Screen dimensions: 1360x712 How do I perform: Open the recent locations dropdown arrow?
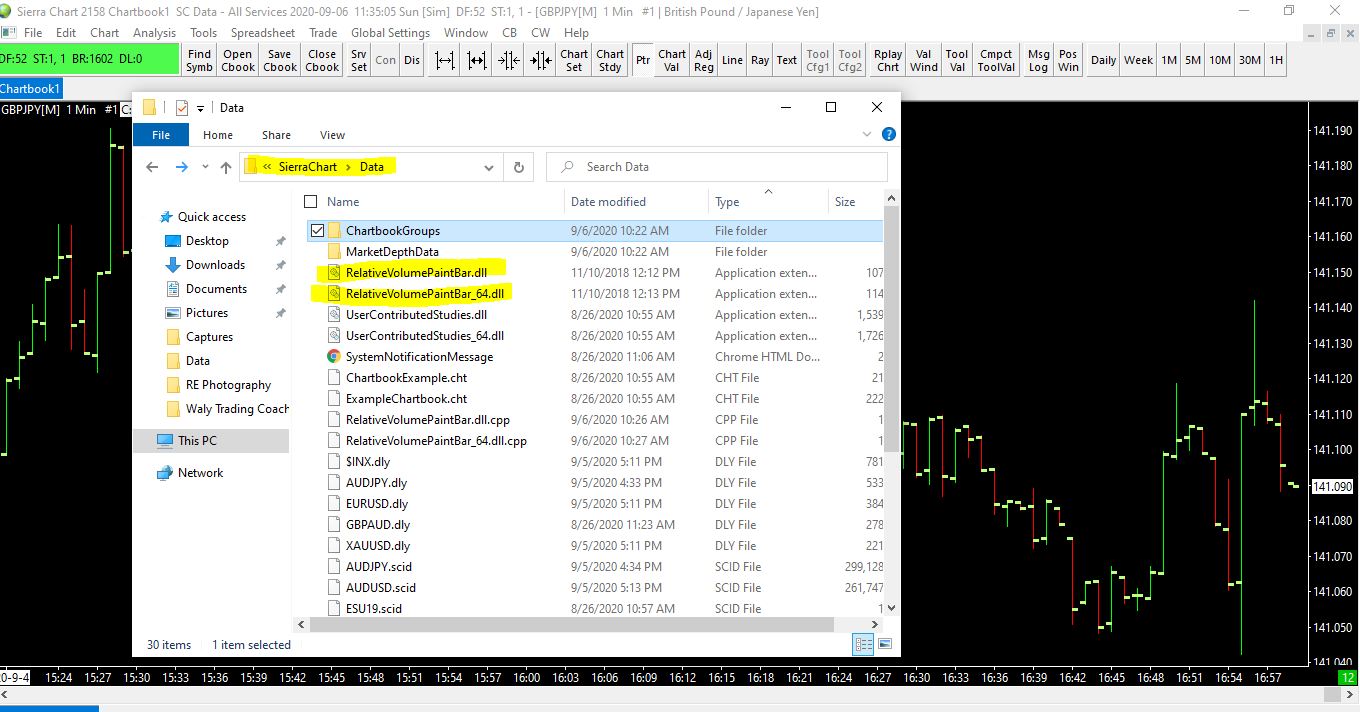pos(205,167)
